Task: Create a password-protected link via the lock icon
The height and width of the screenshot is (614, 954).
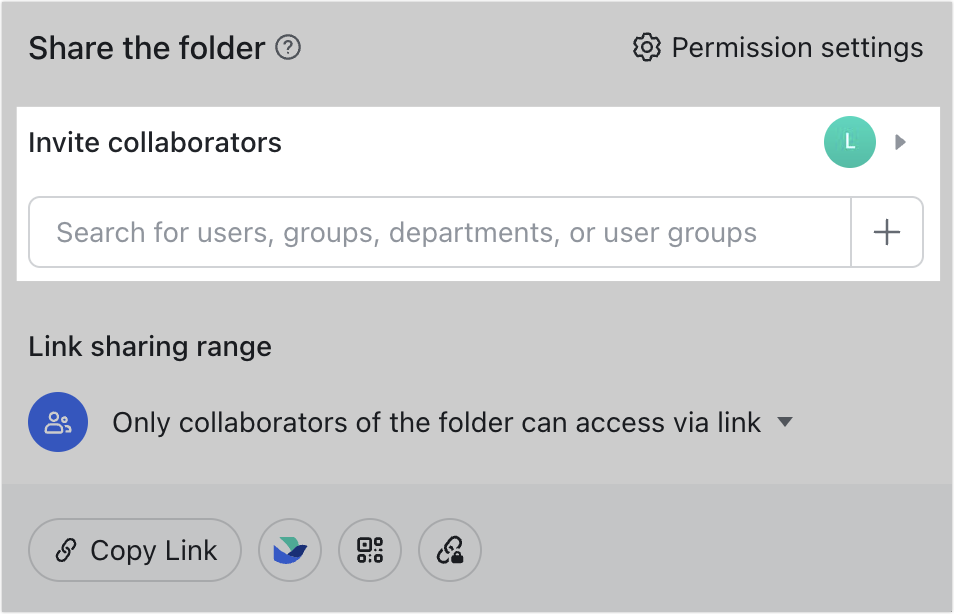Action: coord(450,550)
